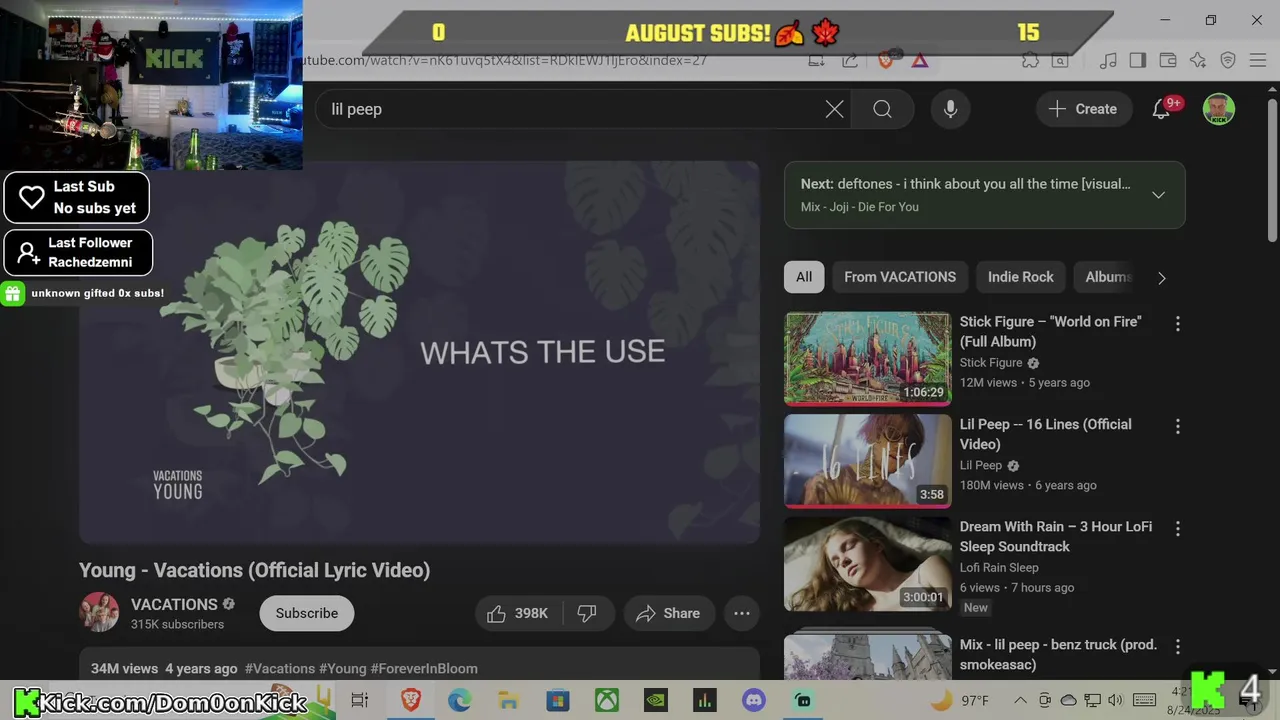Dislike the video with thumbs down

[x=587, y=613]
